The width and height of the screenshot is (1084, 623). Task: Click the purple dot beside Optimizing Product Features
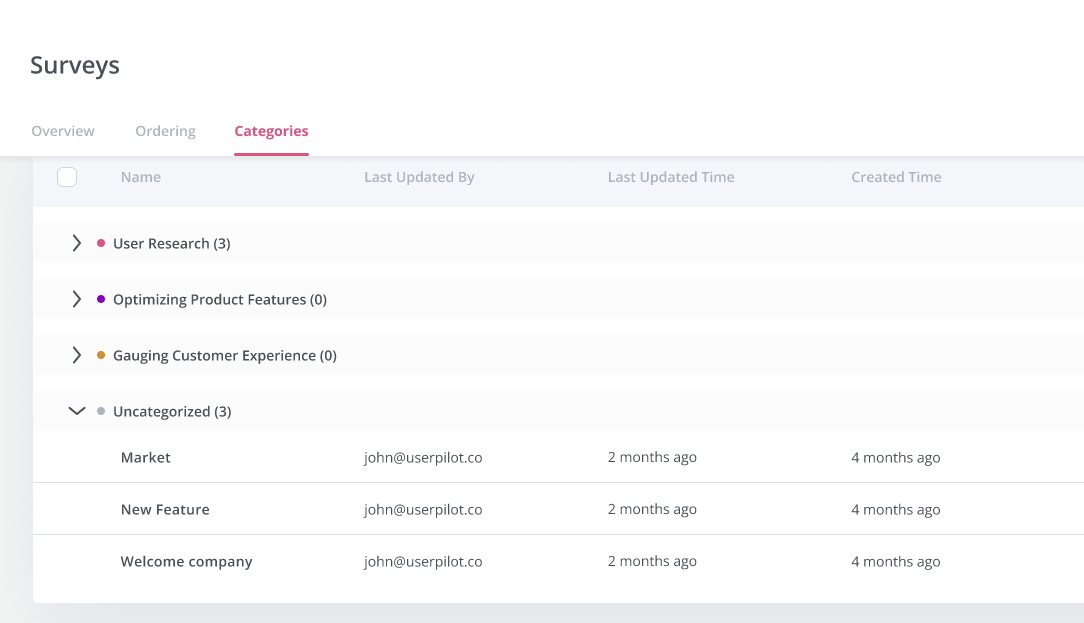click(x=101, y=299)
